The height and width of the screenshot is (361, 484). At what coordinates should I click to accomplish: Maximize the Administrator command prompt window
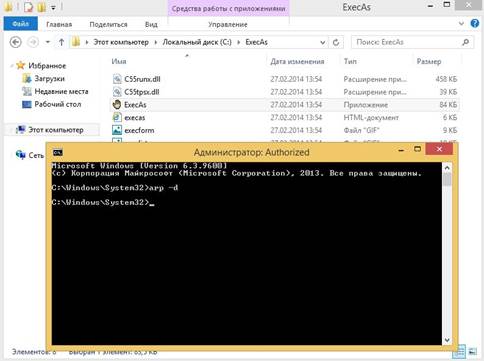click(417, 149)
